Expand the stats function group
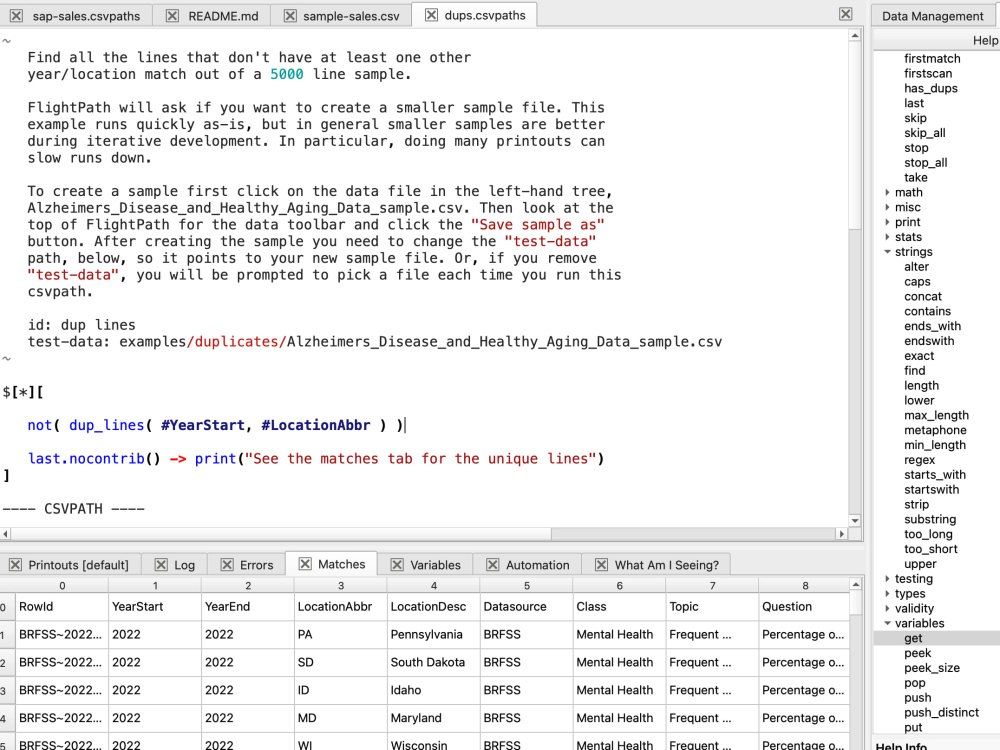The height and width of the screenshot is (750, 1000). (x=888, y=237)
